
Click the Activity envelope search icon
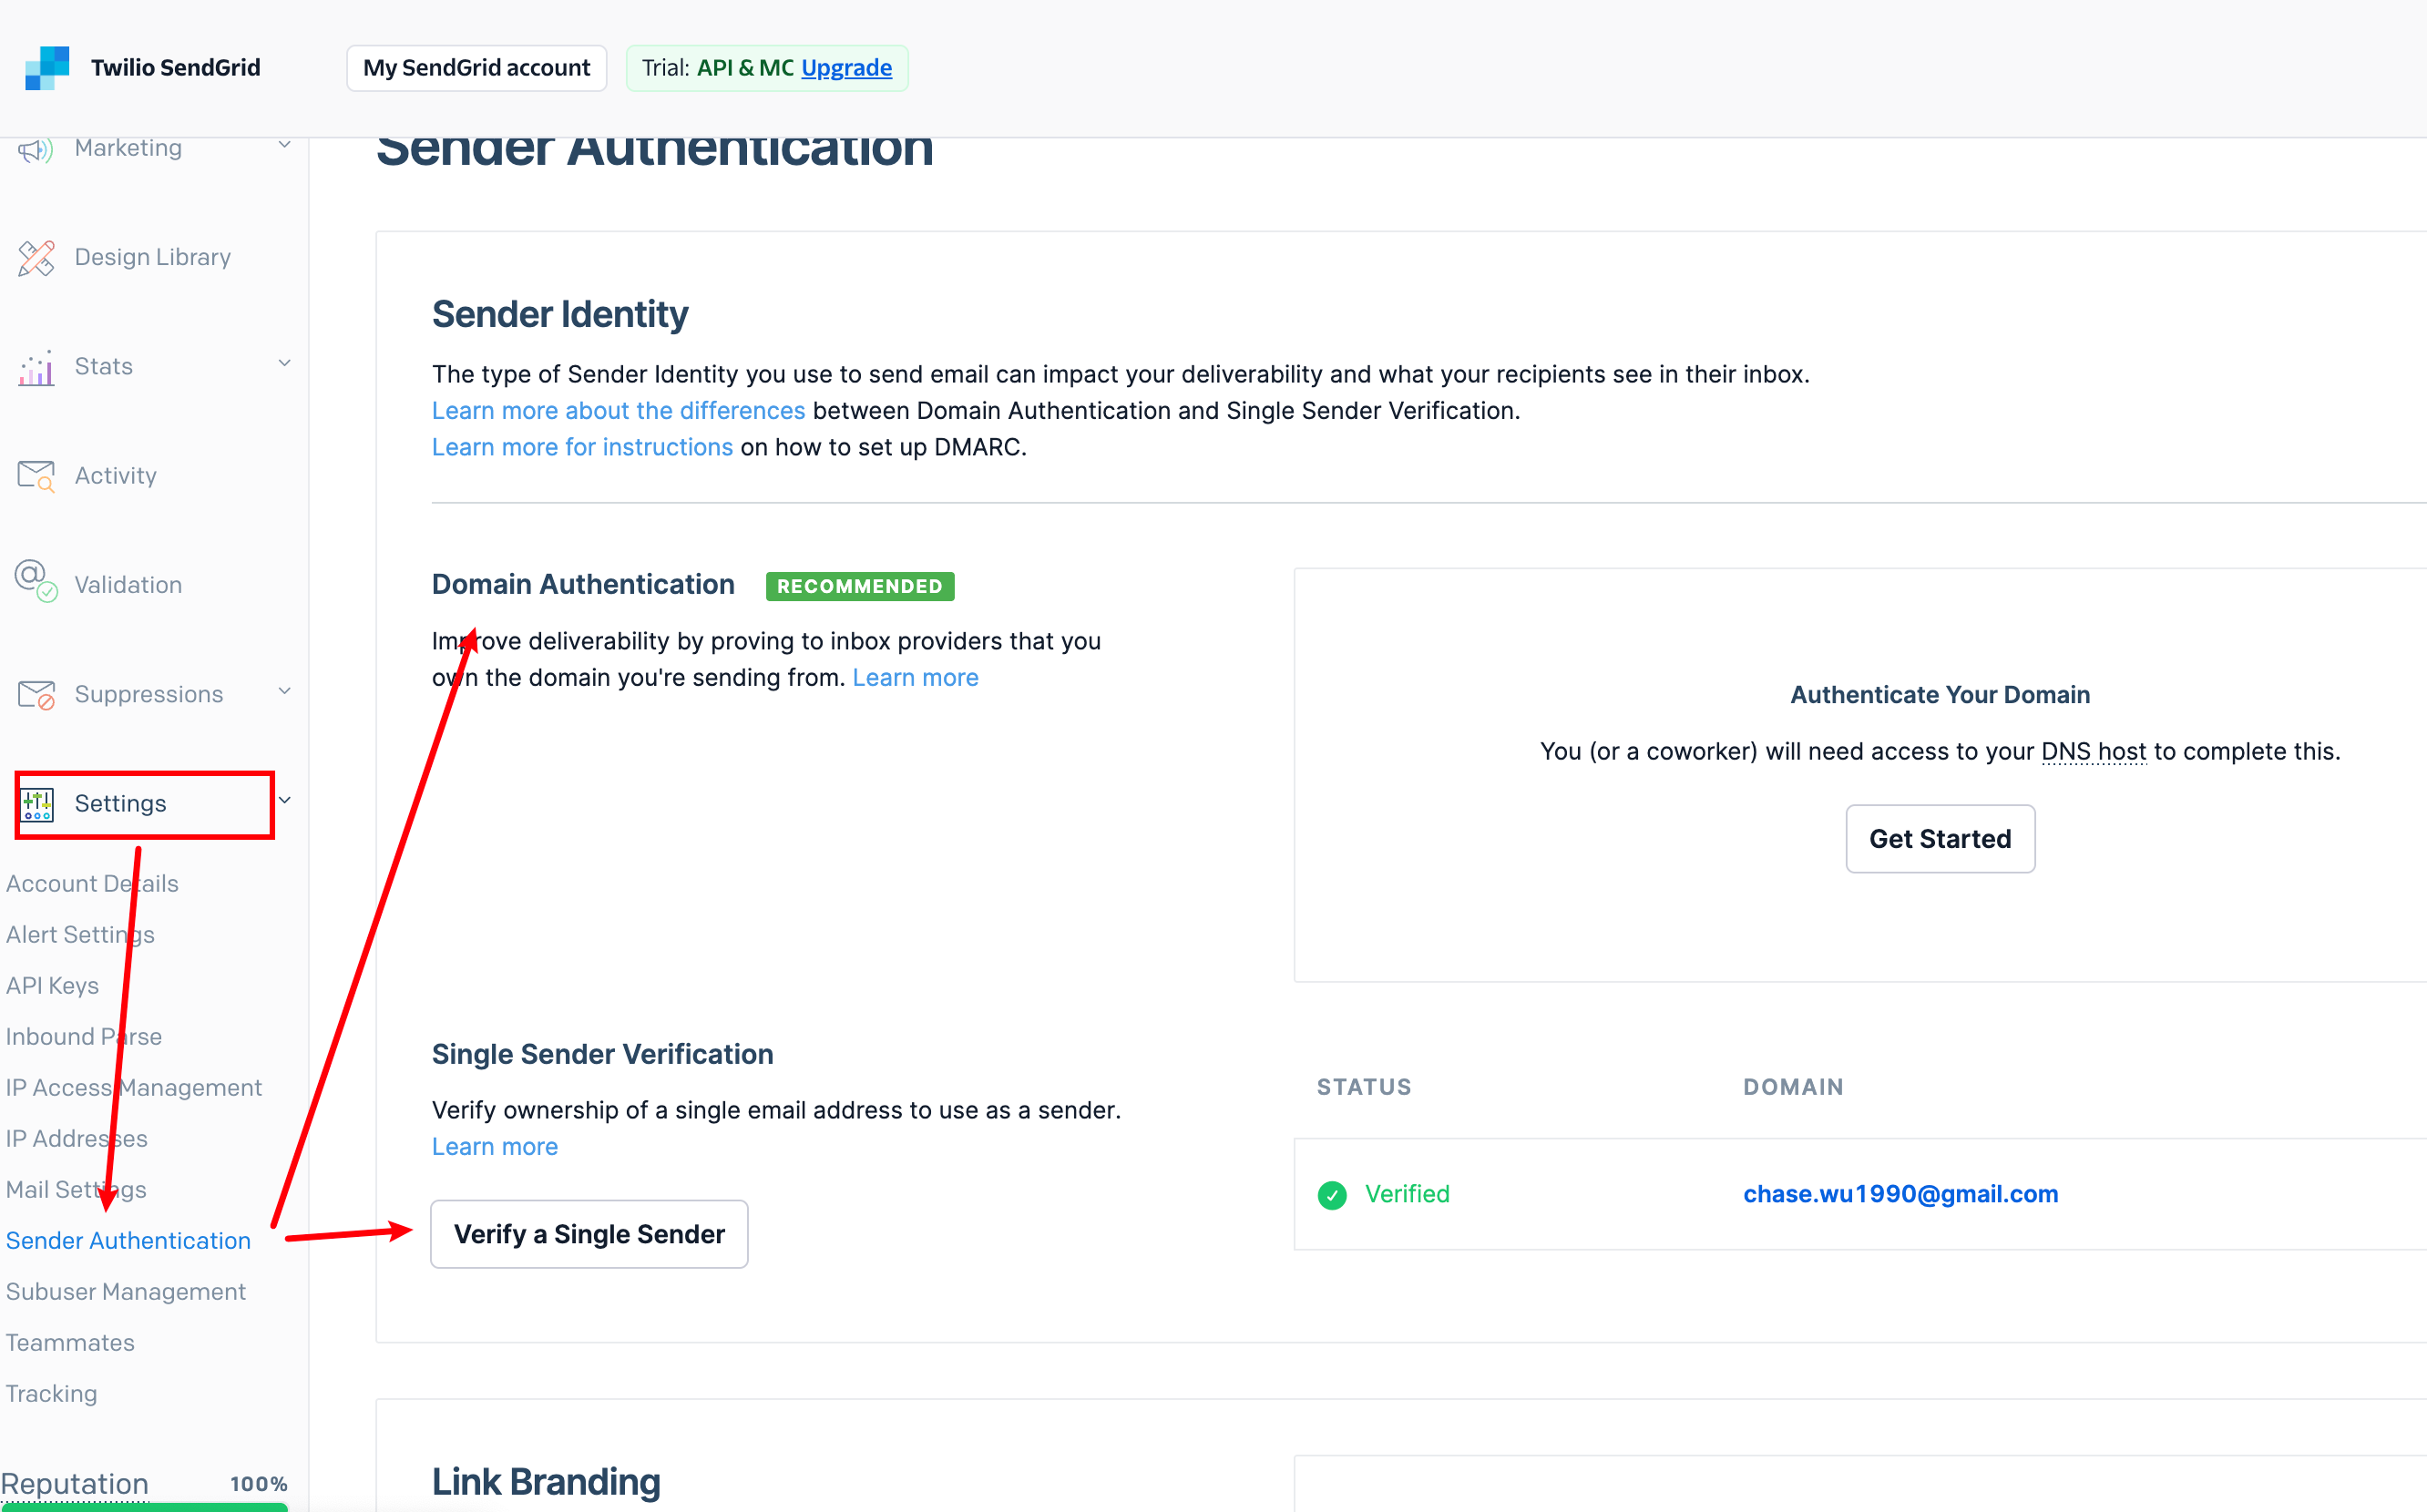(36, 476)
